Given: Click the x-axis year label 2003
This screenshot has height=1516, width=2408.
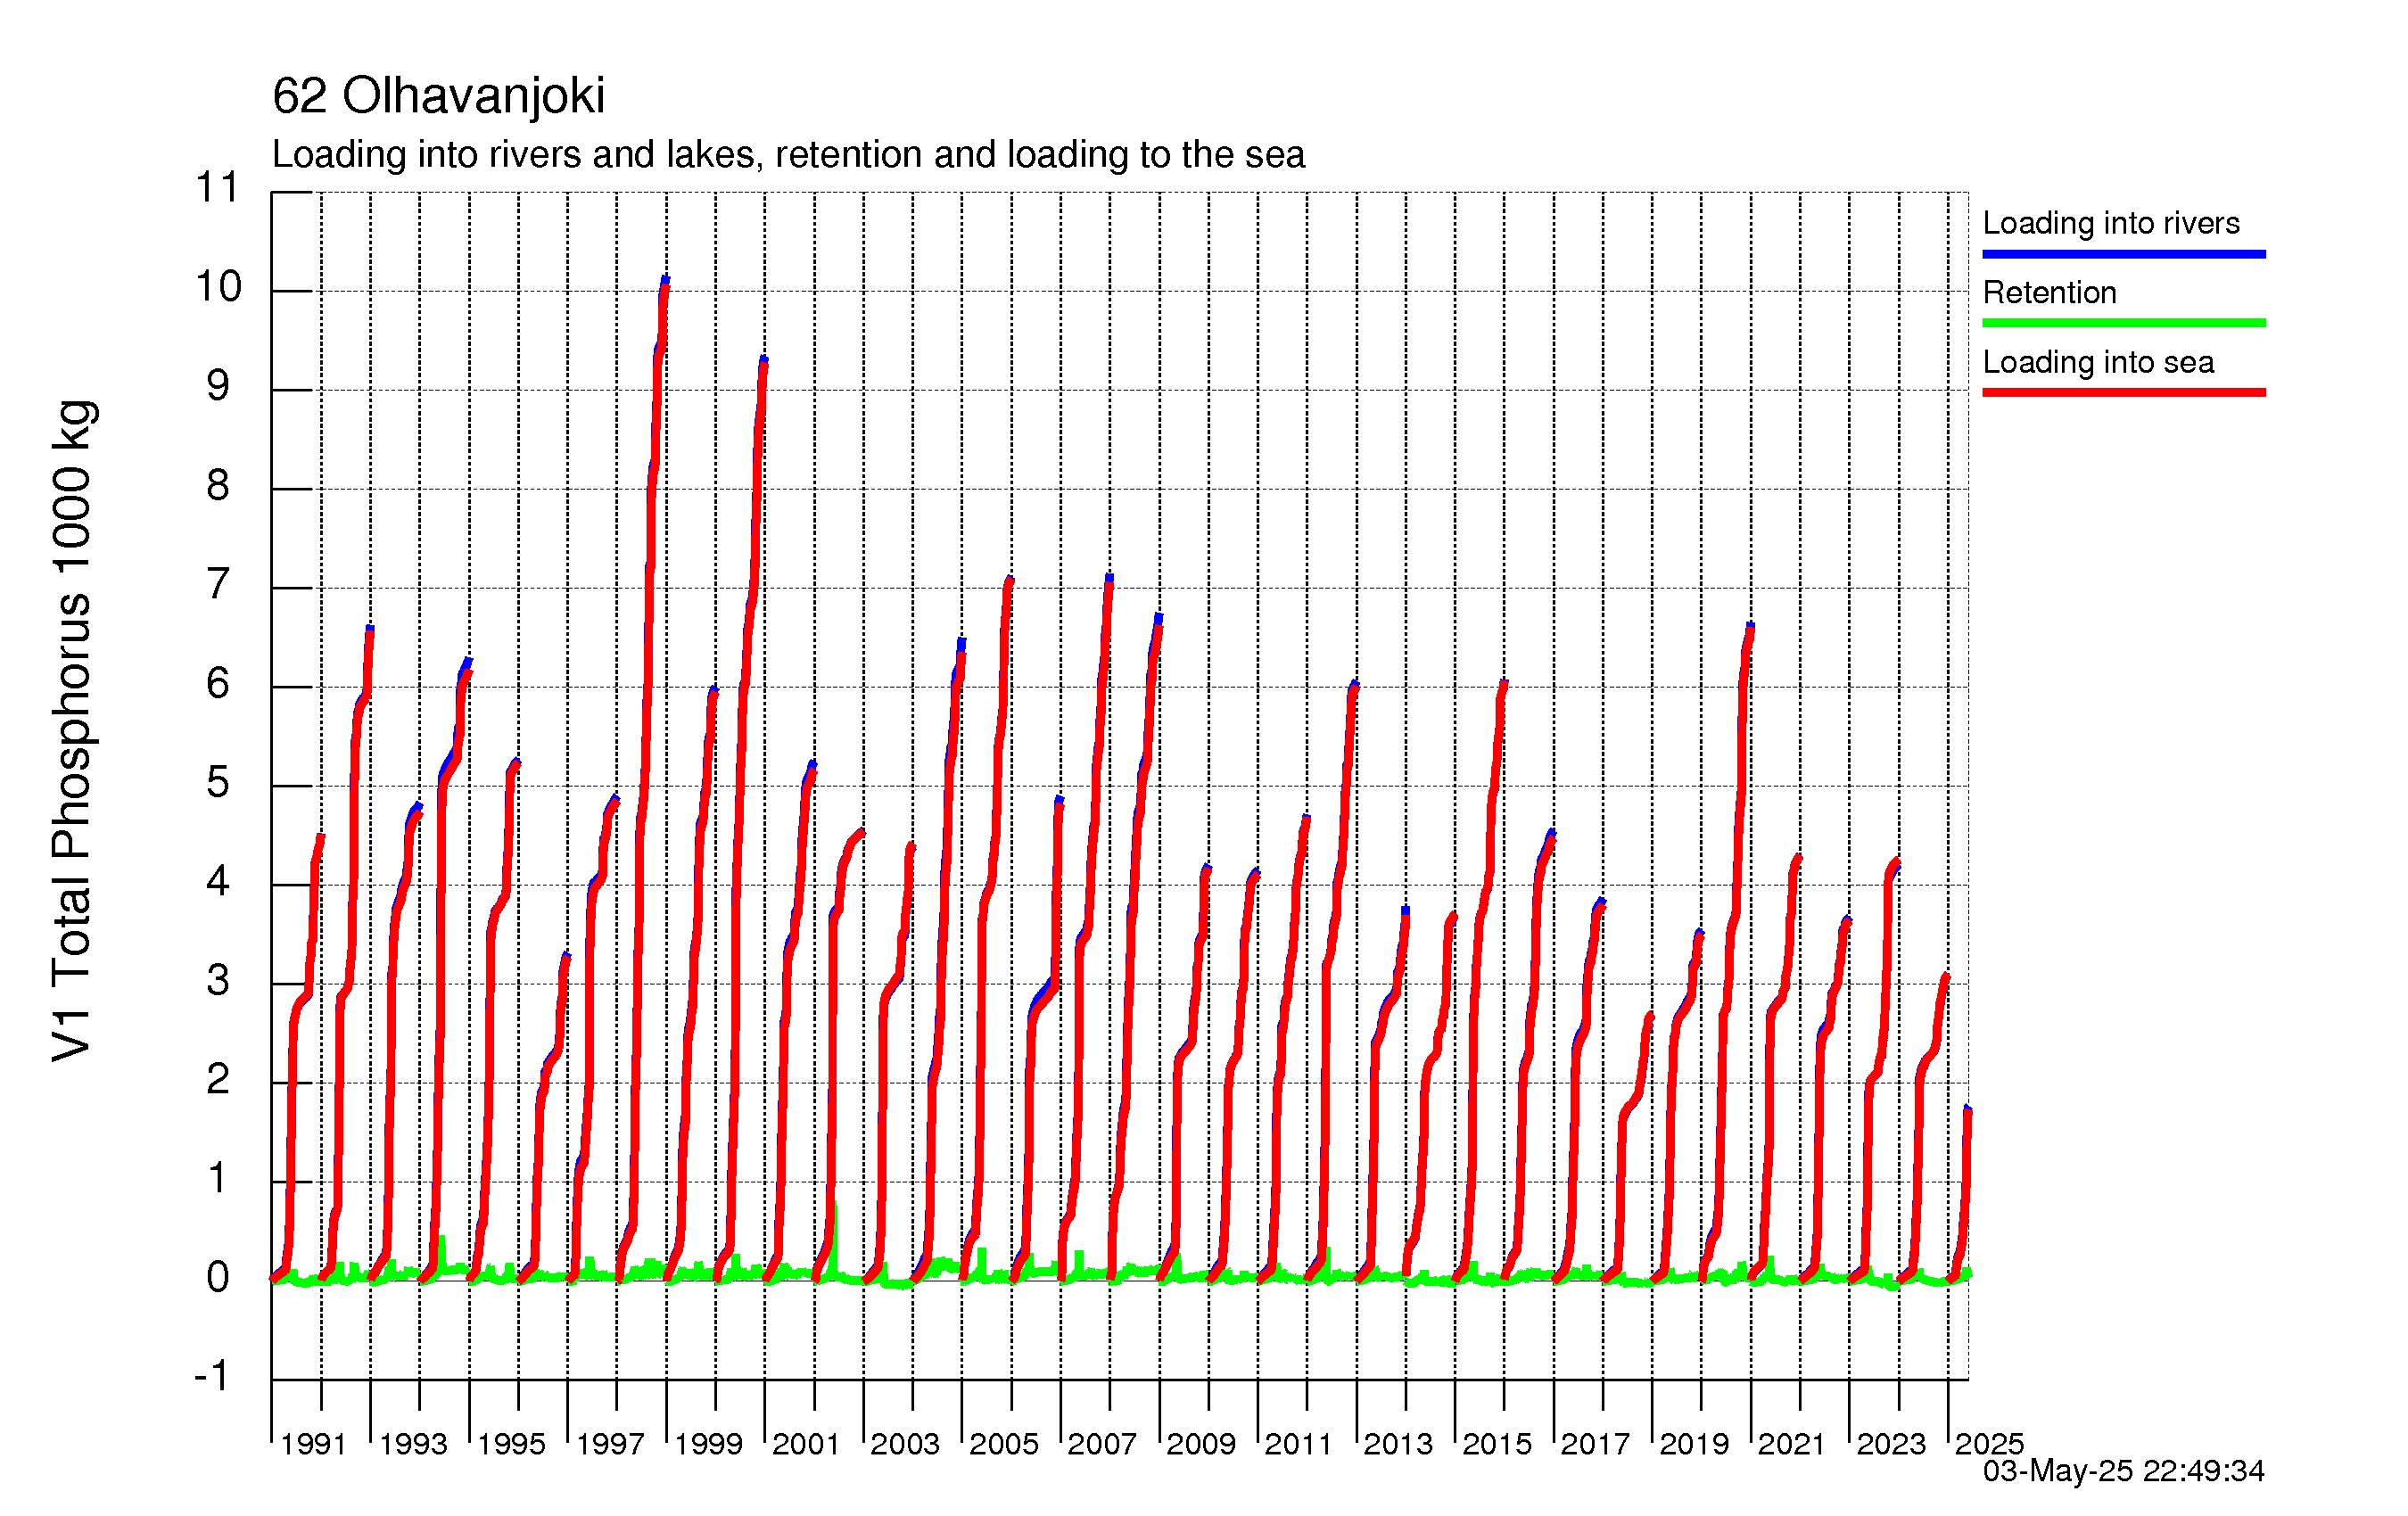Looking at the screenshot, I should (x=905, y=1444).
